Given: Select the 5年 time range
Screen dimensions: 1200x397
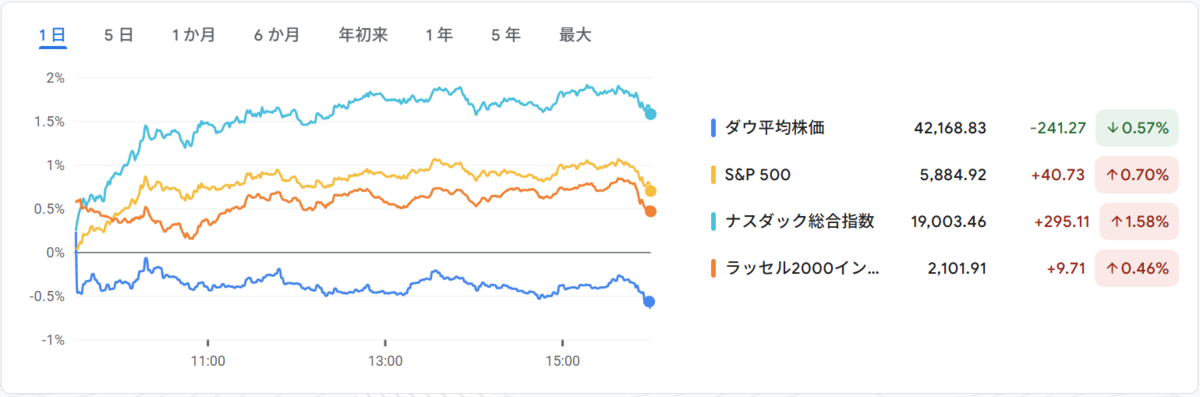Looking at the screenshot, I should pyautogui.click(x=505, y=35).
